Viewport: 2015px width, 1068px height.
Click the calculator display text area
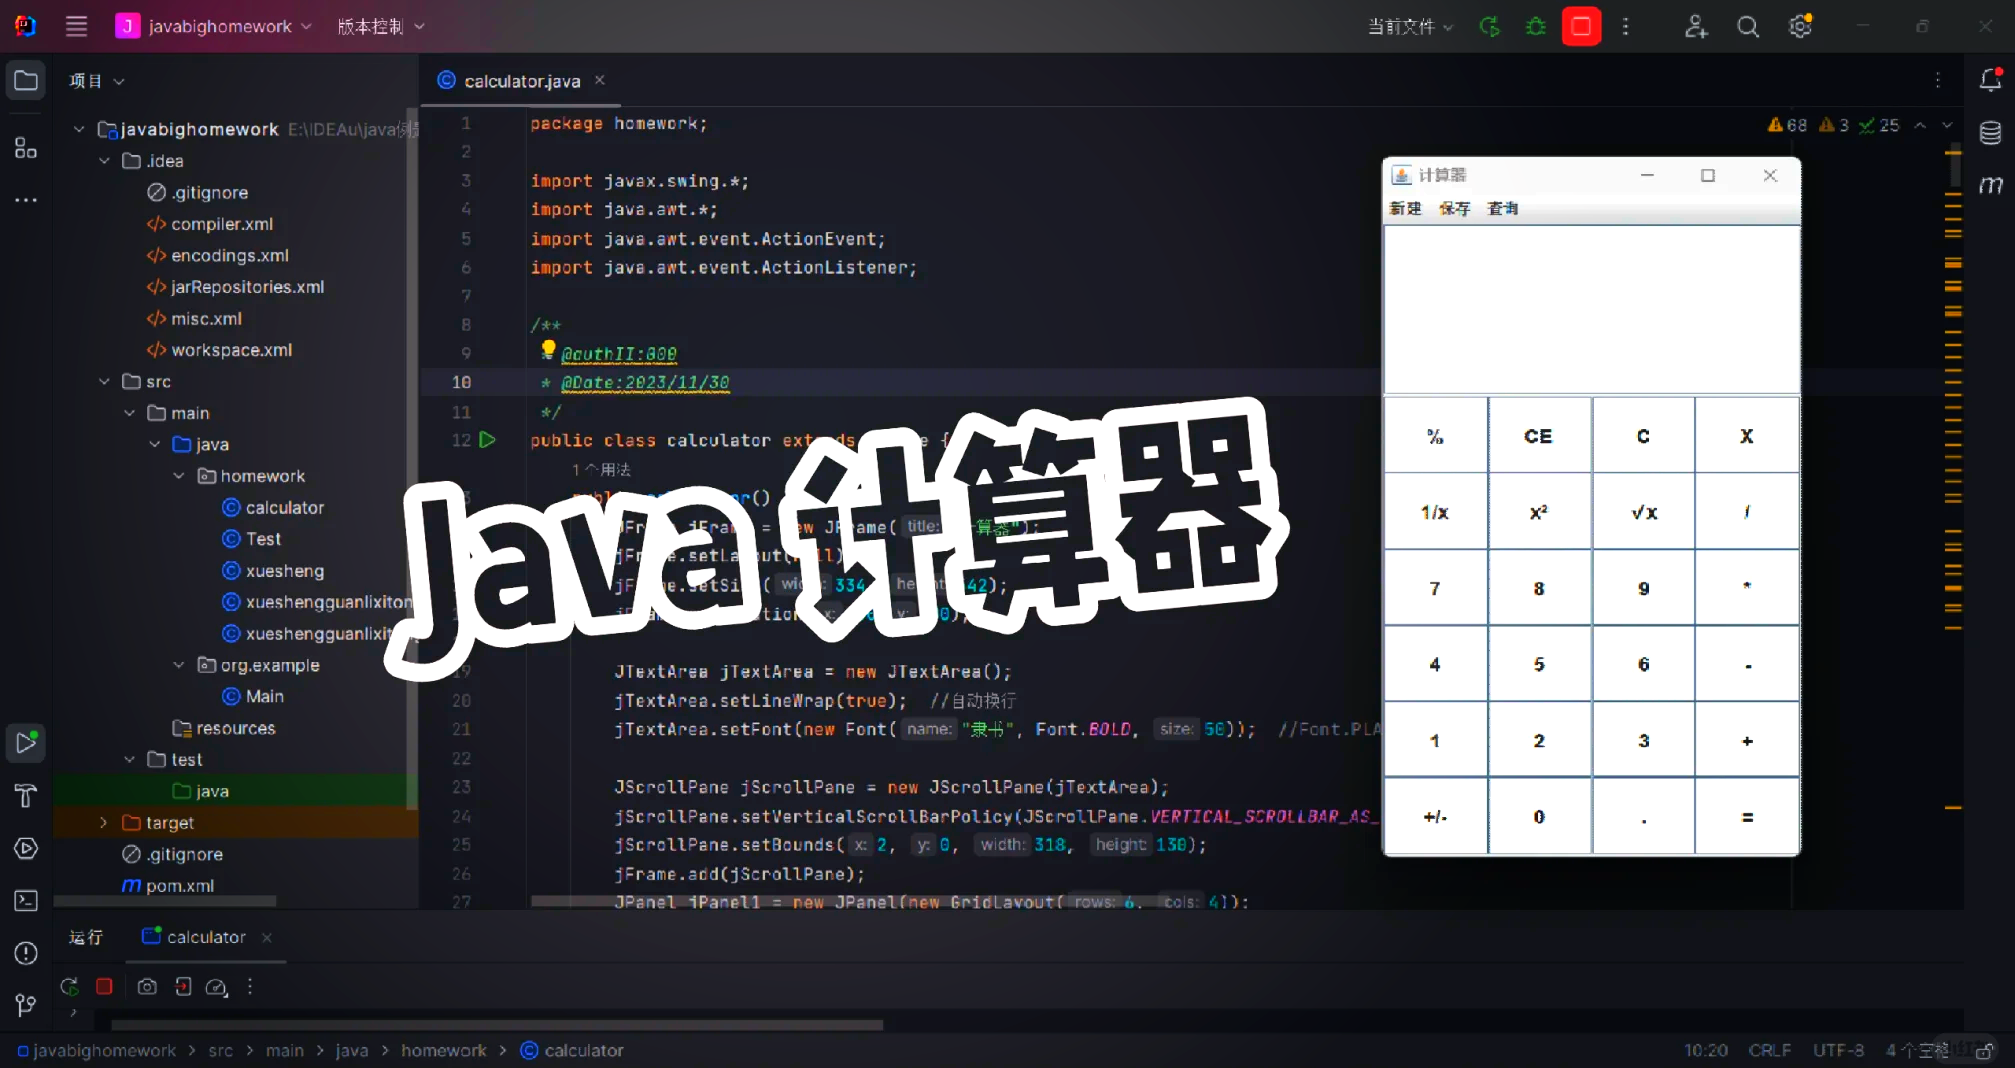click(x=1591, y=309)
